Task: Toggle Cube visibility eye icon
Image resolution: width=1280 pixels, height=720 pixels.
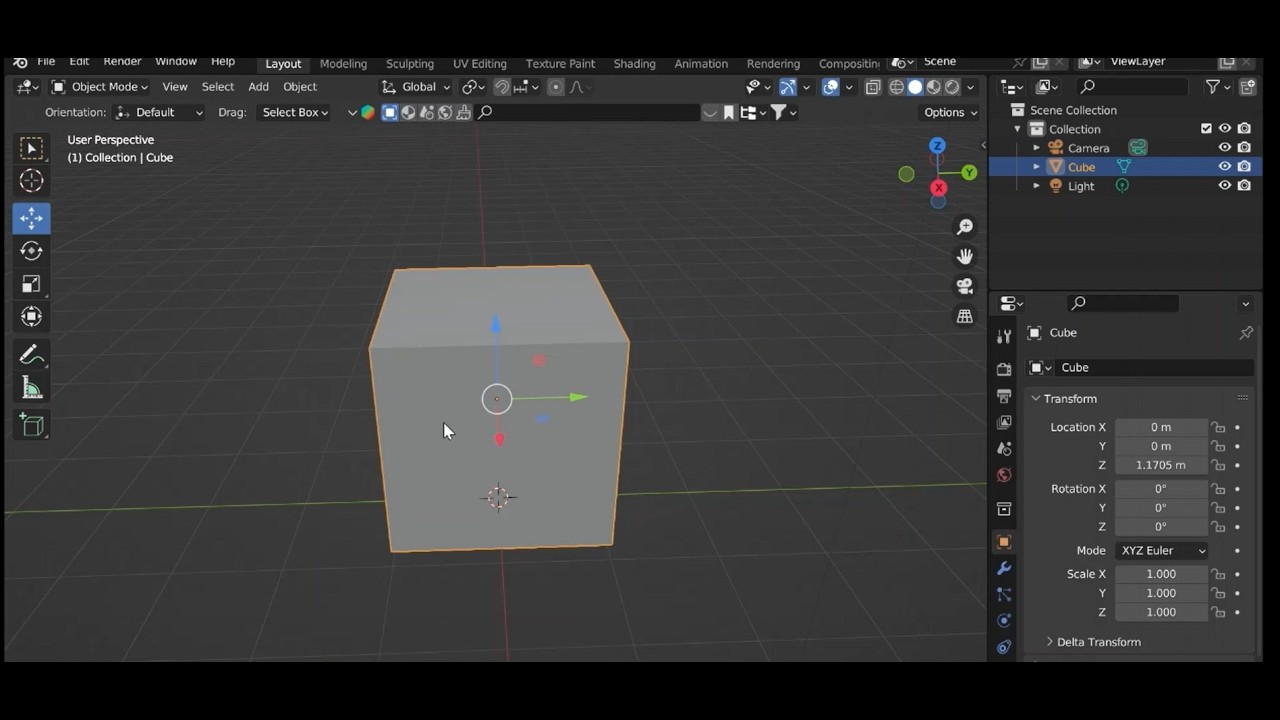Action: (x=1224, y=167)
